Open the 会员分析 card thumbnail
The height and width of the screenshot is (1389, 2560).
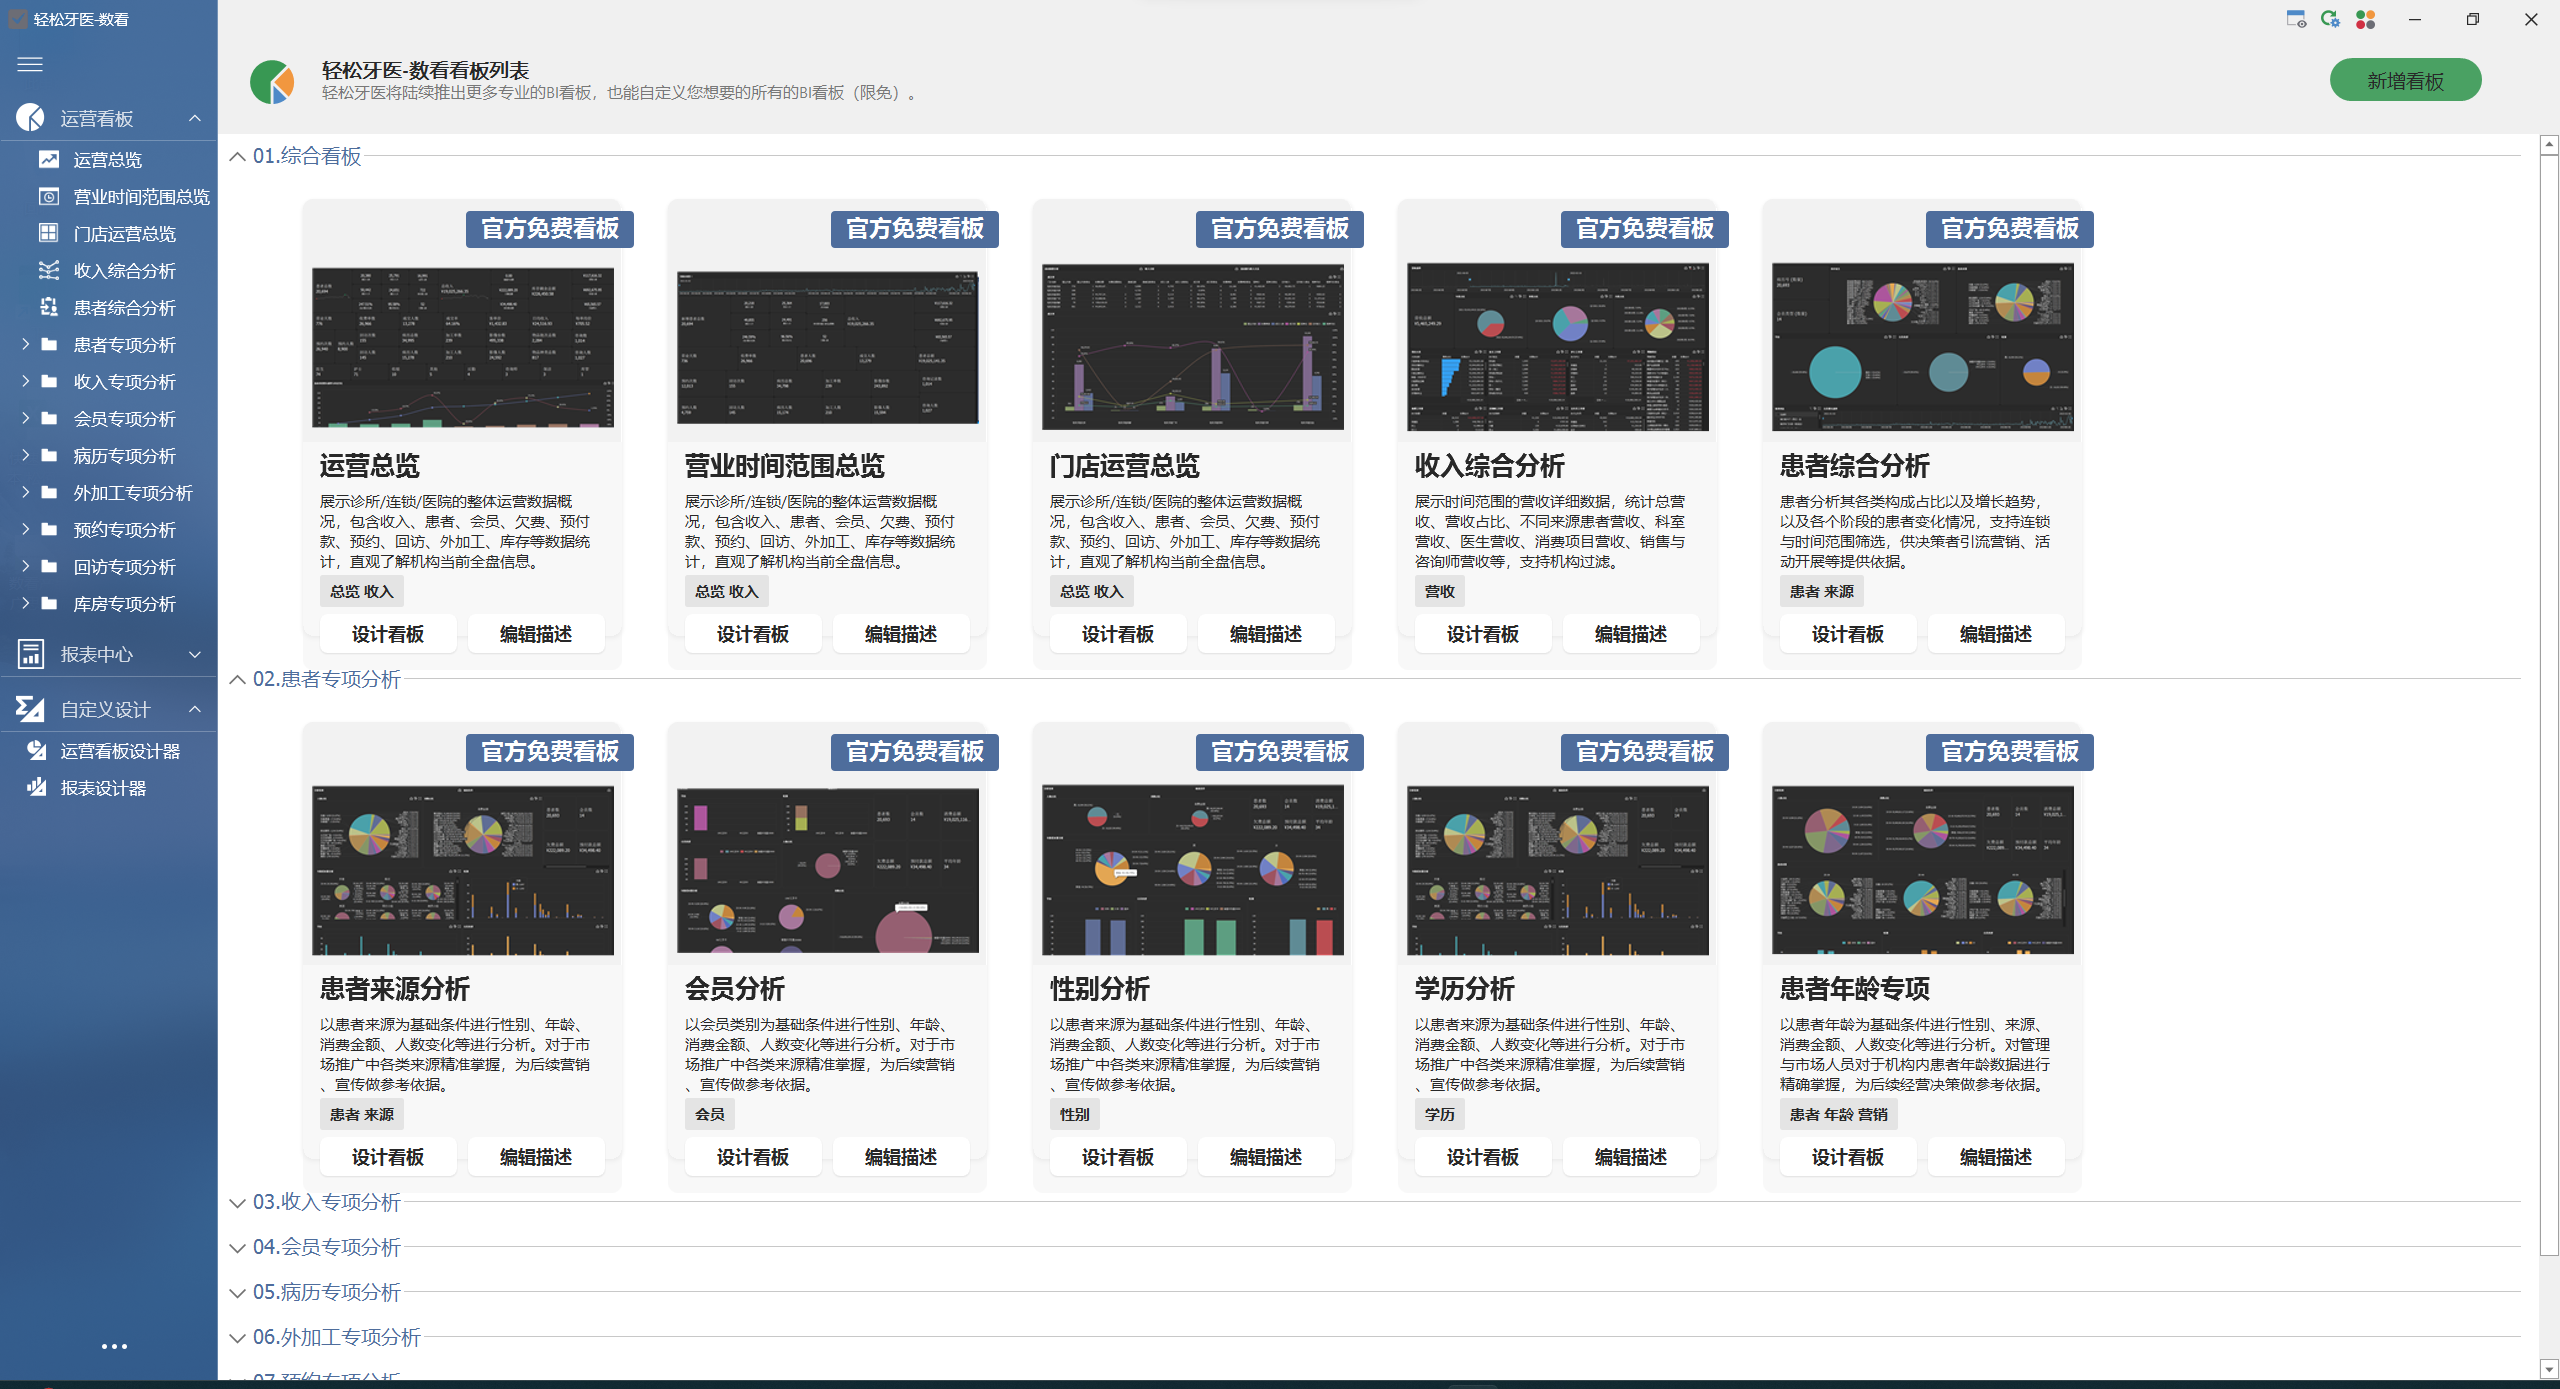pyautogui.click(x=828, y=870)
